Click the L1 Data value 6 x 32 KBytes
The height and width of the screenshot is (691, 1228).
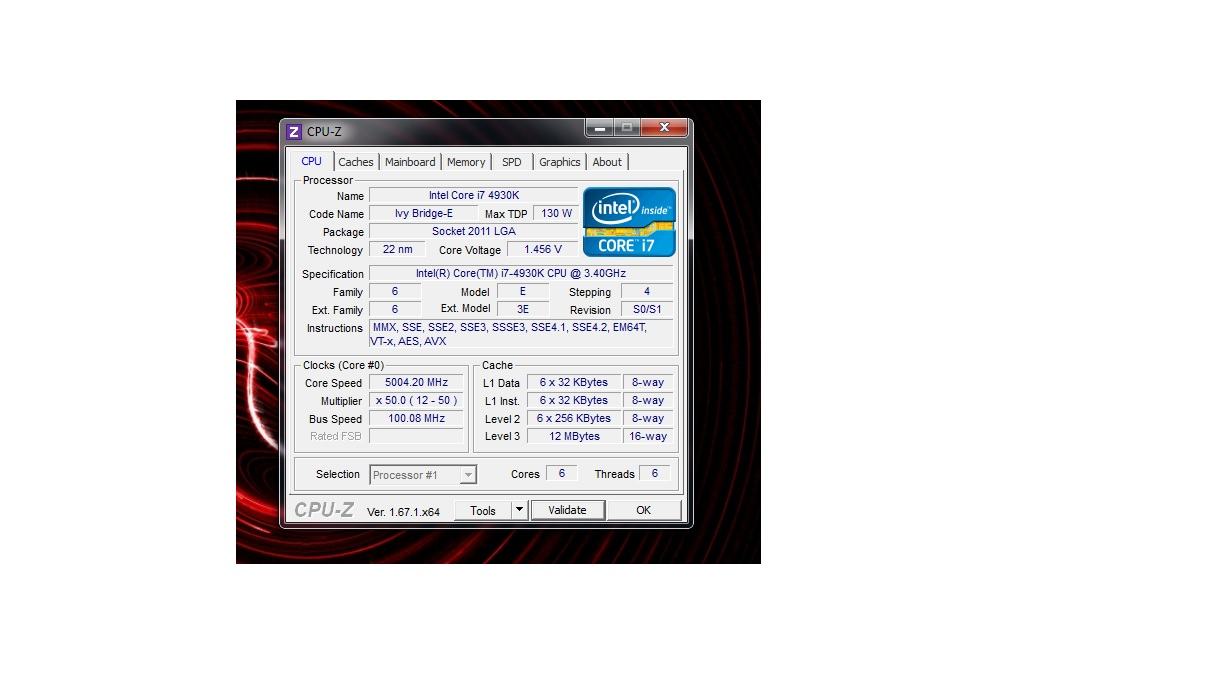[573, 383]
